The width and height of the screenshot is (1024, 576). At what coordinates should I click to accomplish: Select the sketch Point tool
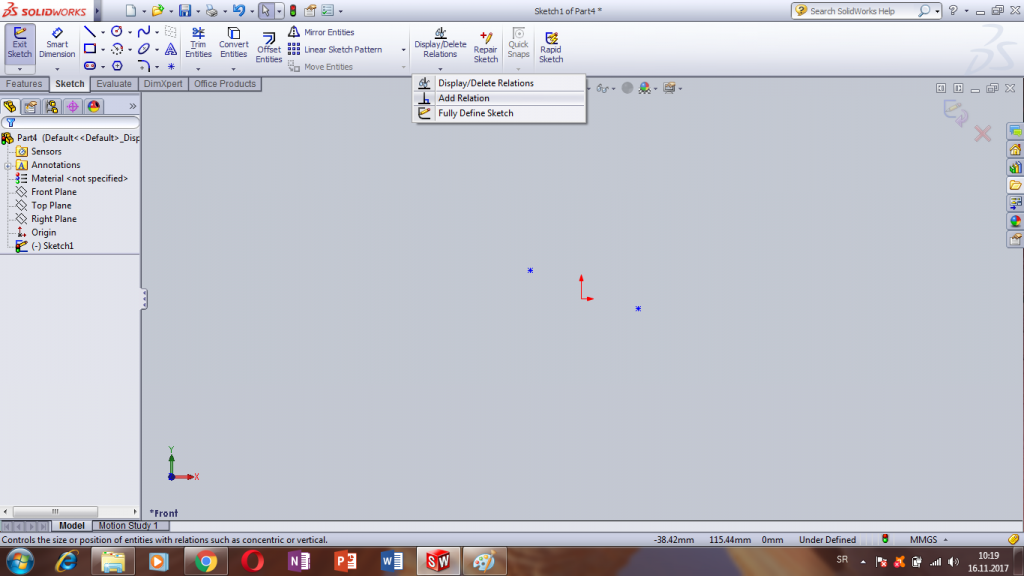point(171,66)
